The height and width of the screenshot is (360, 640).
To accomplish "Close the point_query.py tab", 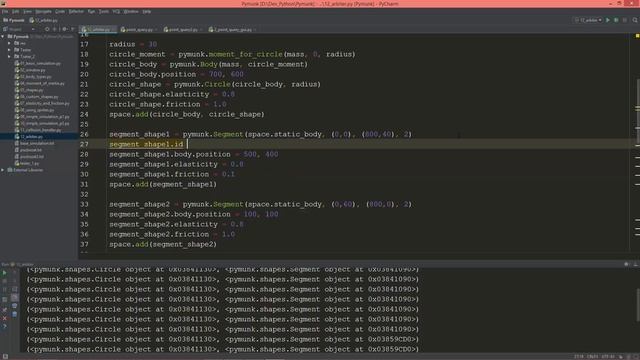I will [156, 29].
